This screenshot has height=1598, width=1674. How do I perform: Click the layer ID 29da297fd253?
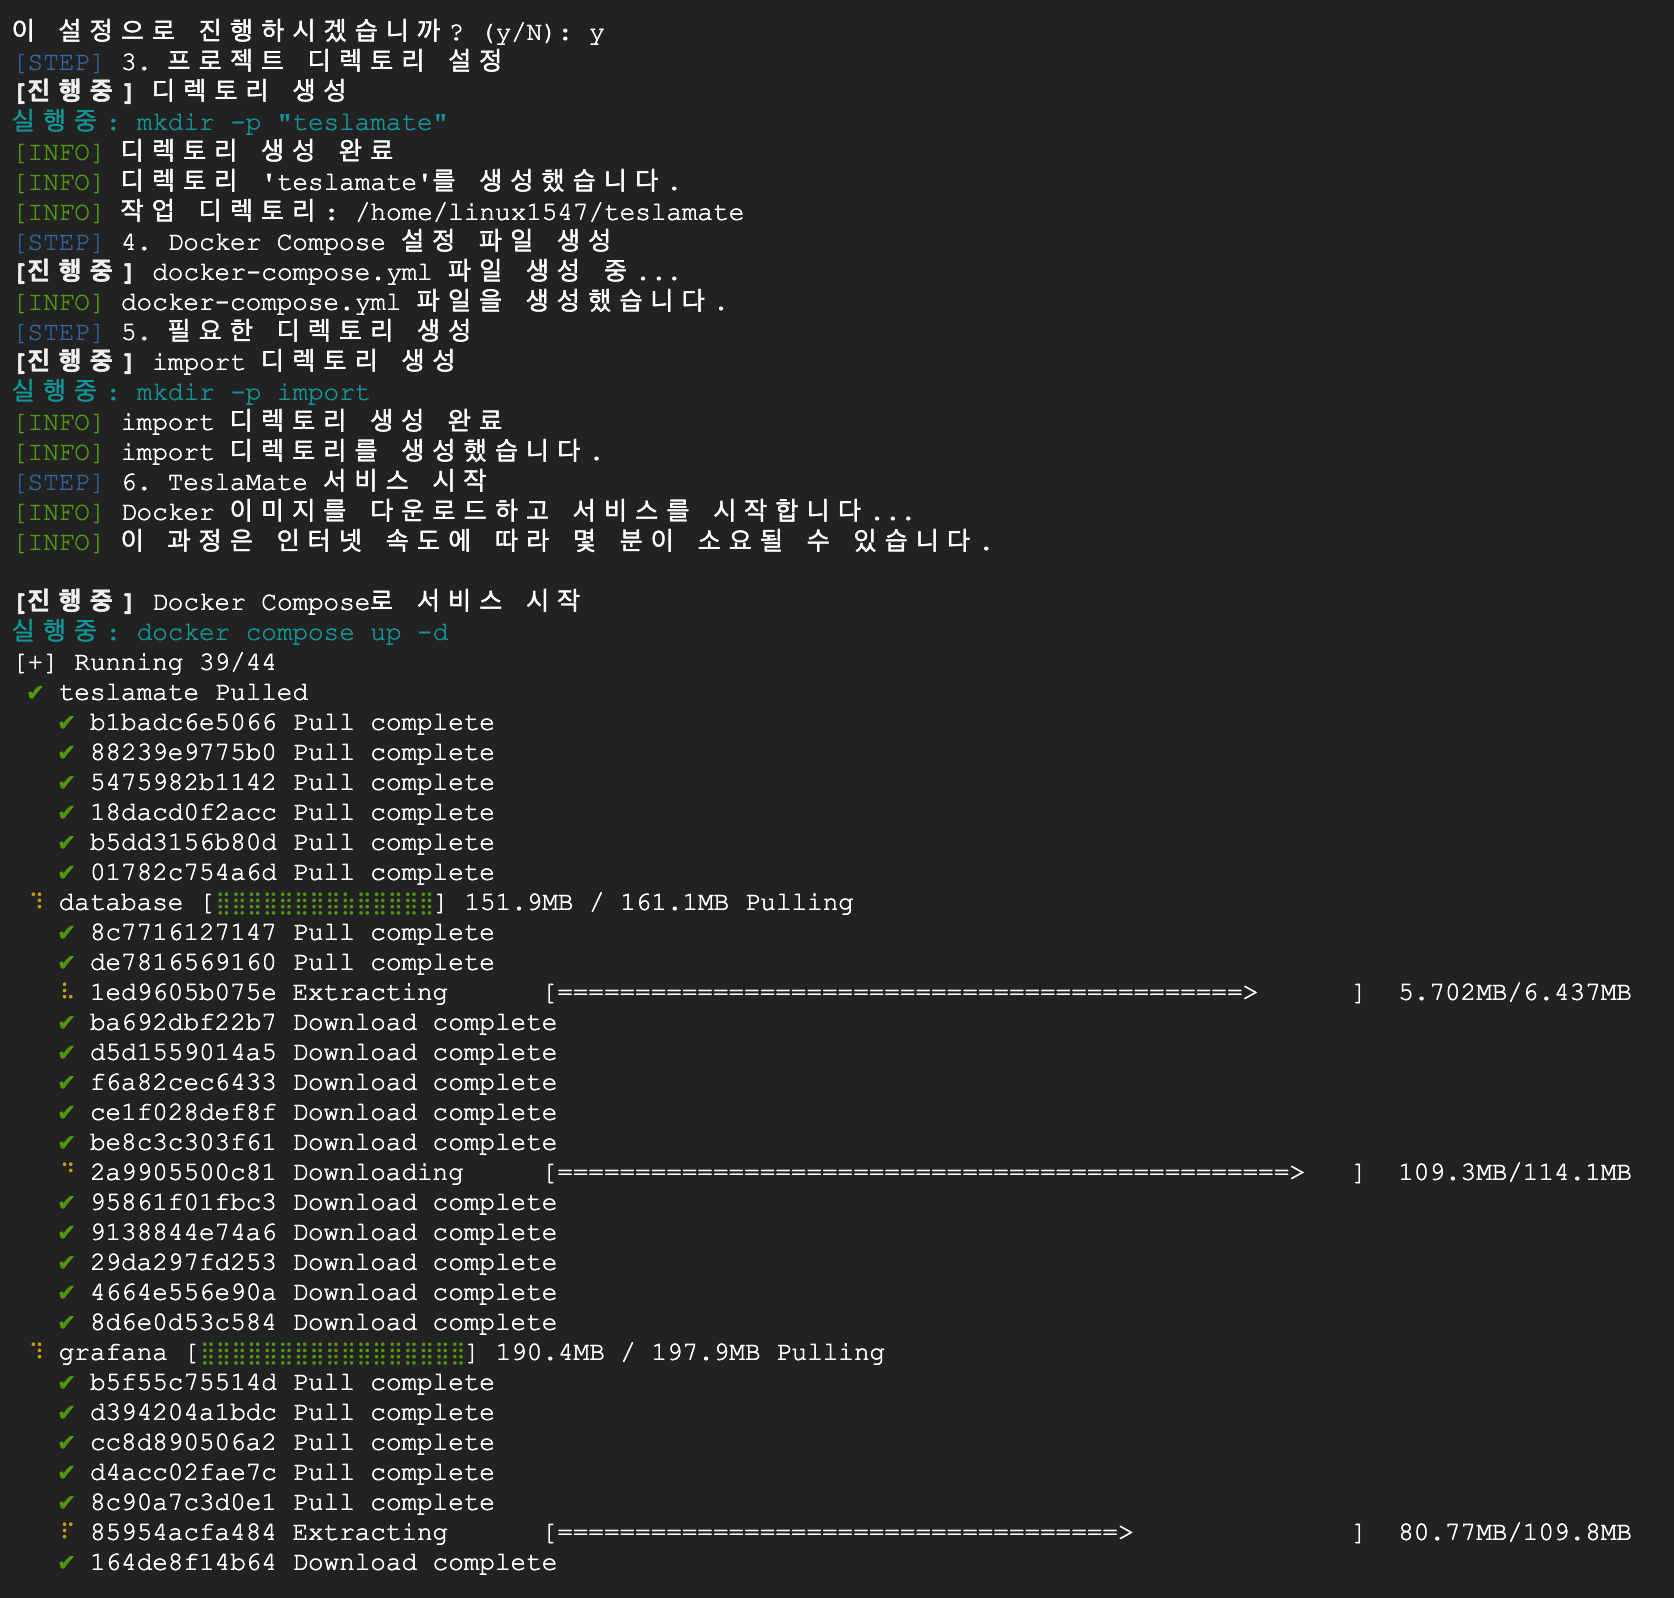183,1263
